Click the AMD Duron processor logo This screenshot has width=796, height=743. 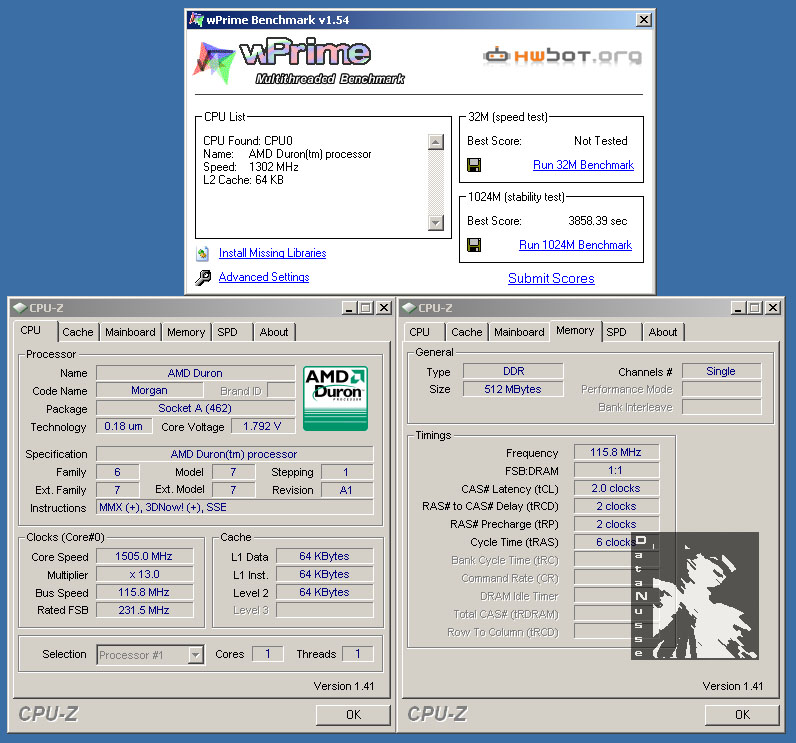coord(336,398)
